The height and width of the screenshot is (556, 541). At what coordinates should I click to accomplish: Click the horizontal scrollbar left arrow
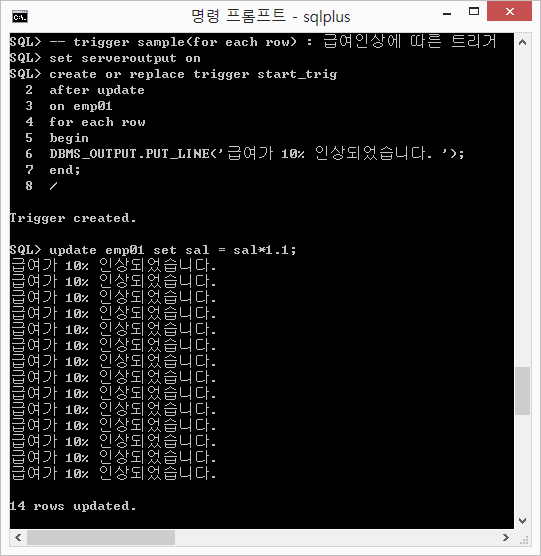tap(18, 538)
